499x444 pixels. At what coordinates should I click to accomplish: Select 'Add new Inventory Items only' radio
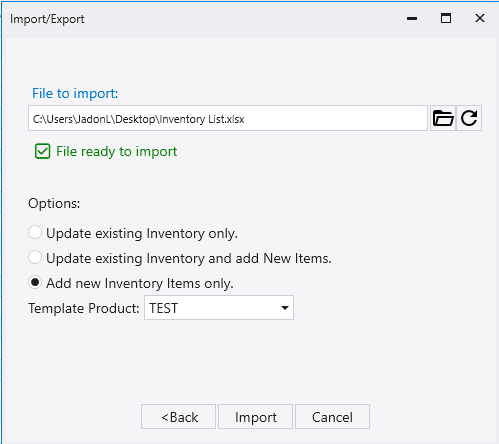pos(35,283)
